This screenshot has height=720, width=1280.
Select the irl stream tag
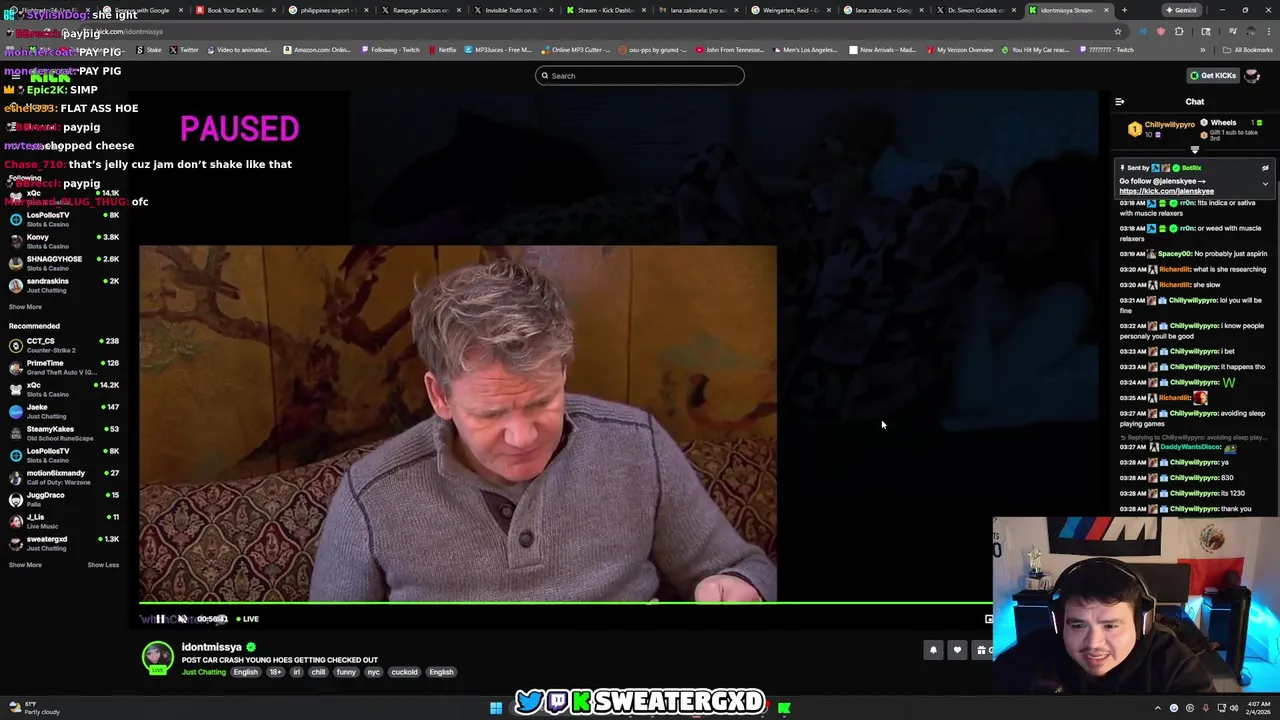296,672
